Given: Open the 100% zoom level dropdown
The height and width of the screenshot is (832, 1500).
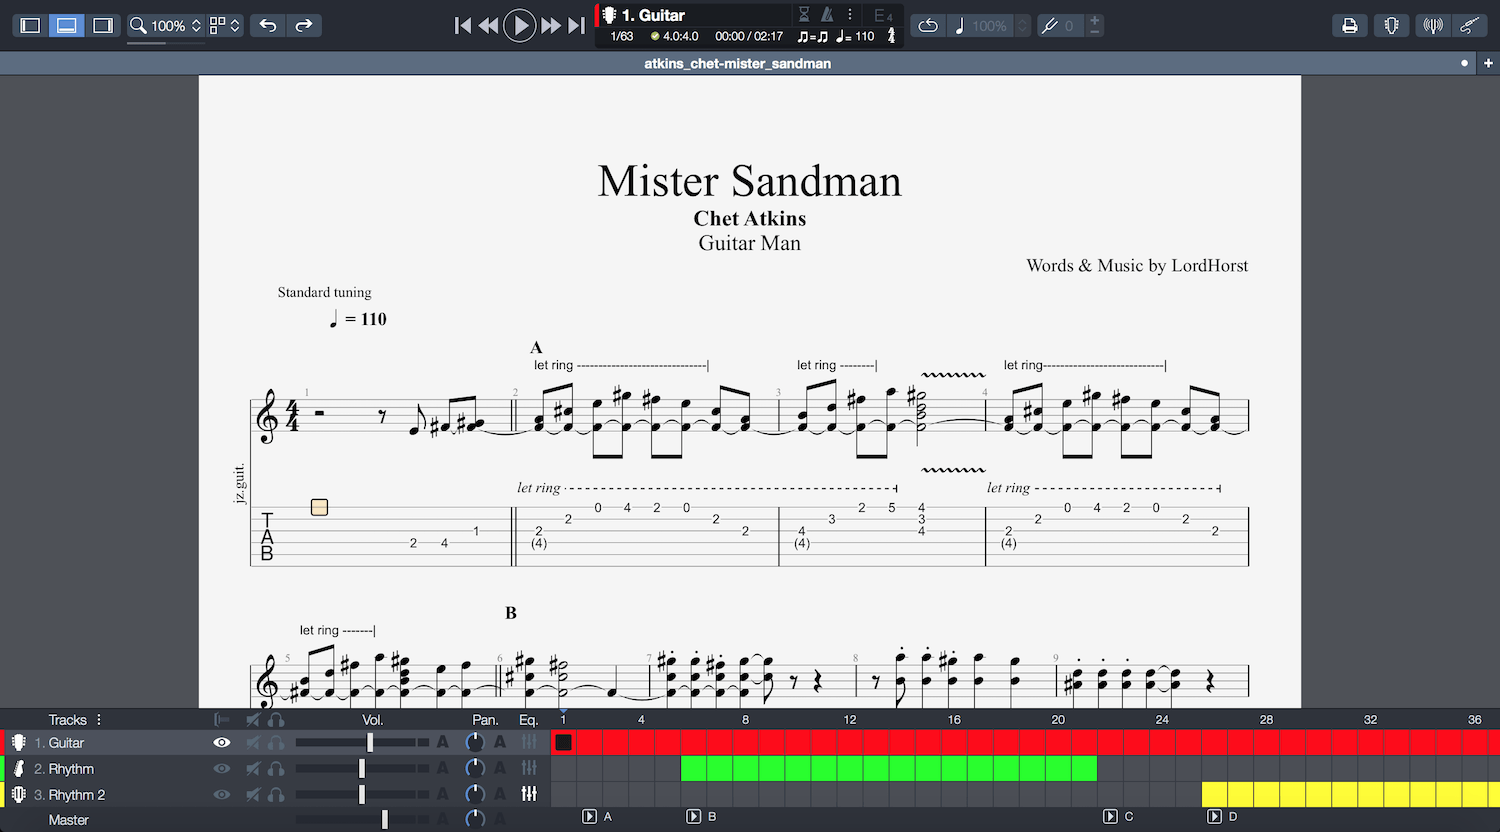Looking at the screenshot, I should (x=167, y=25).
